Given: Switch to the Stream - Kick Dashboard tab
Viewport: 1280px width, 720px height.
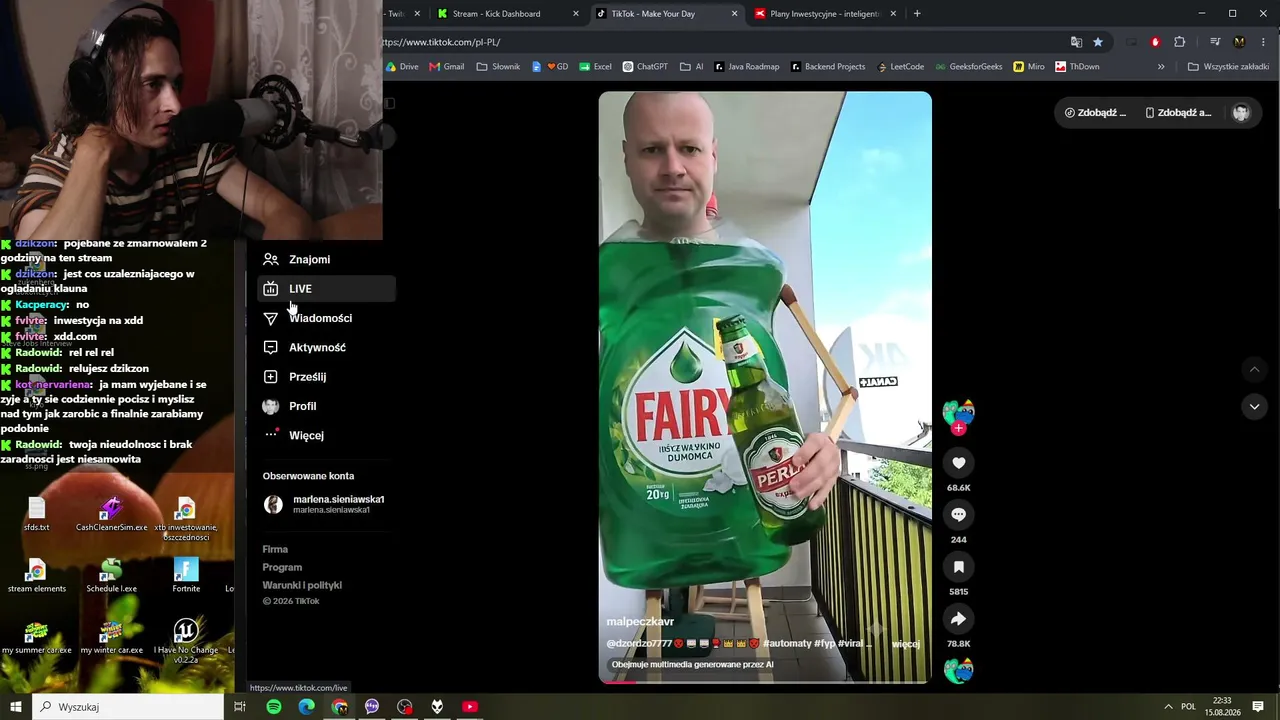Looking at the screenshot, I should click(x=509, y=14).
